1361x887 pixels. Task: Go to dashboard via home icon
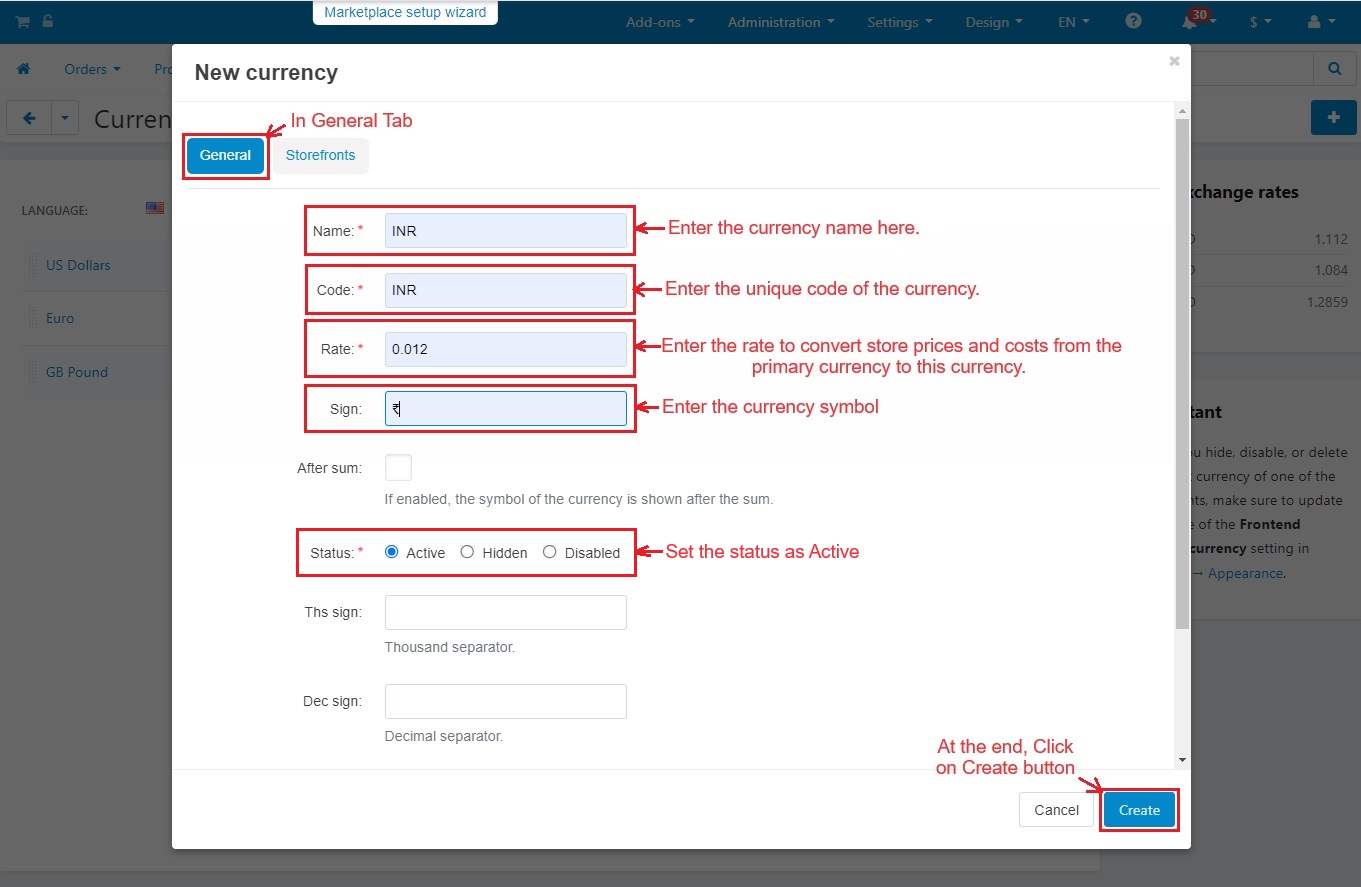click(23, 69)
